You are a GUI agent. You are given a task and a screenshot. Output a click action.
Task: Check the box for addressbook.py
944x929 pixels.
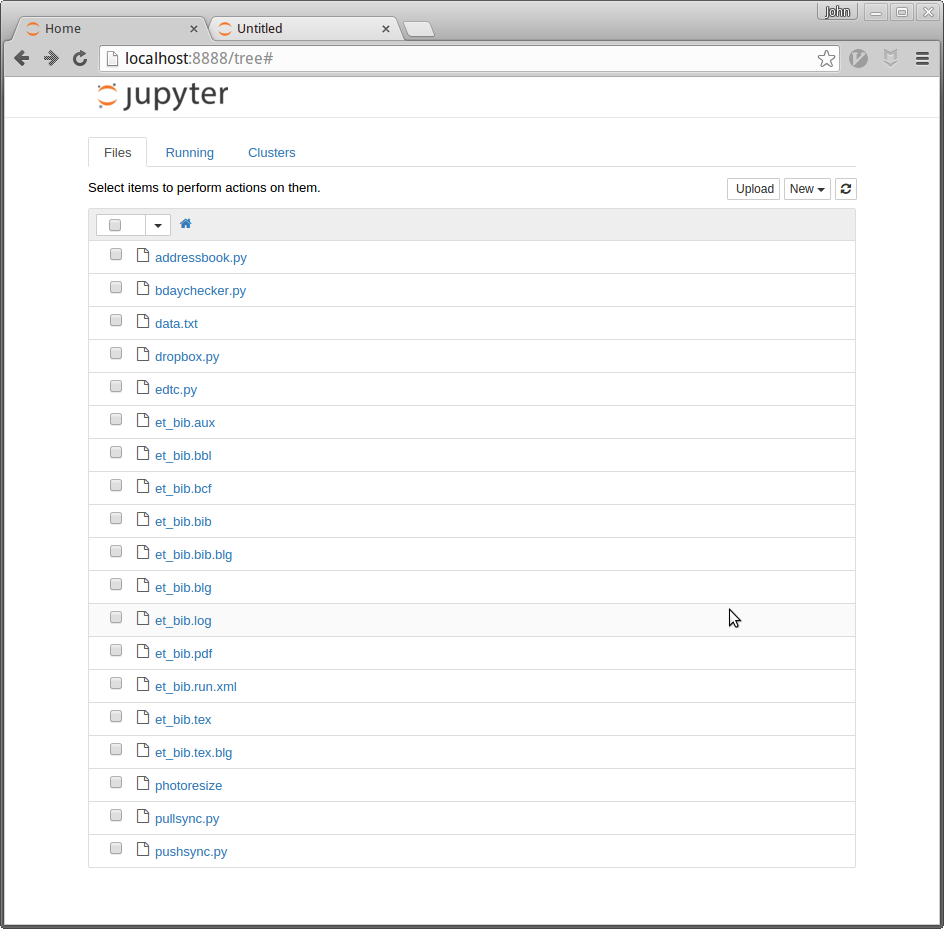[116, 255]
